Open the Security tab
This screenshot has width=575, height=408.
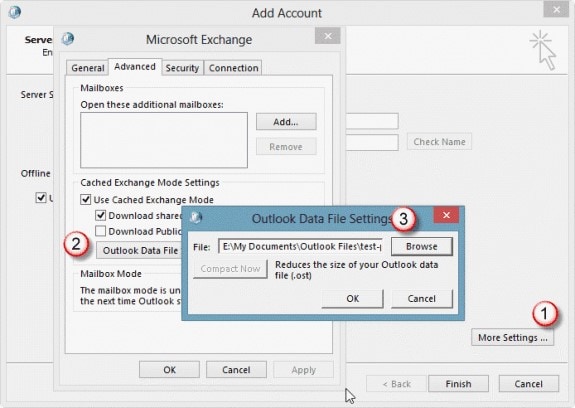[x=182, y=68]
